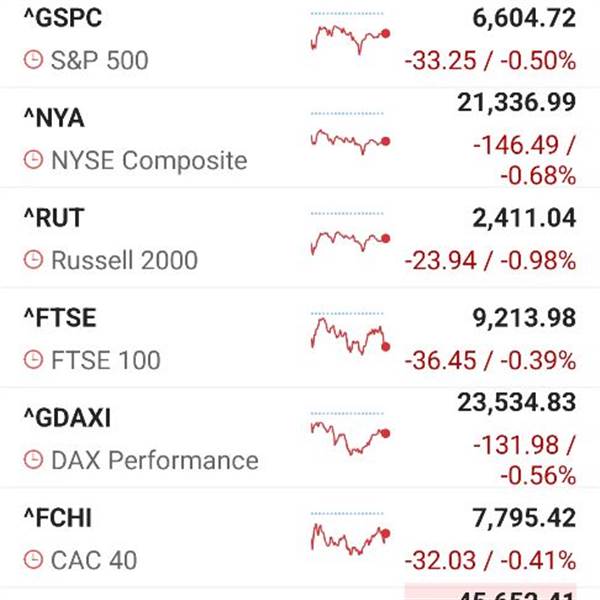Click the NYSE Composite price 21,336.99
The image size is (600, 600).
[x=516, y=102]
